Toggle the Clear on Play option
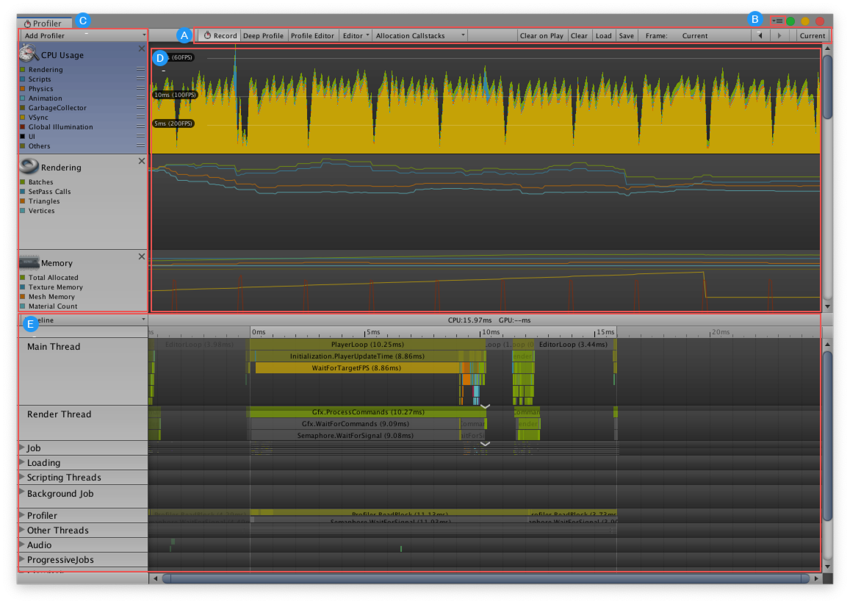Screen dimensions: 850x604 click(541, 35)
